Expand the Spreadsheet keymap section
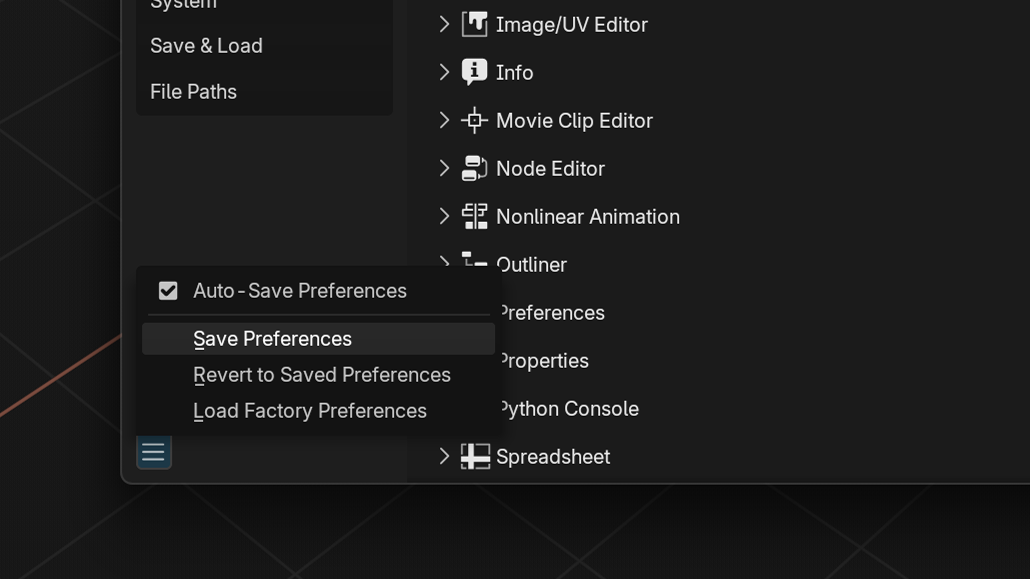This screenshot has height=579, width=1030. (443, 455)
